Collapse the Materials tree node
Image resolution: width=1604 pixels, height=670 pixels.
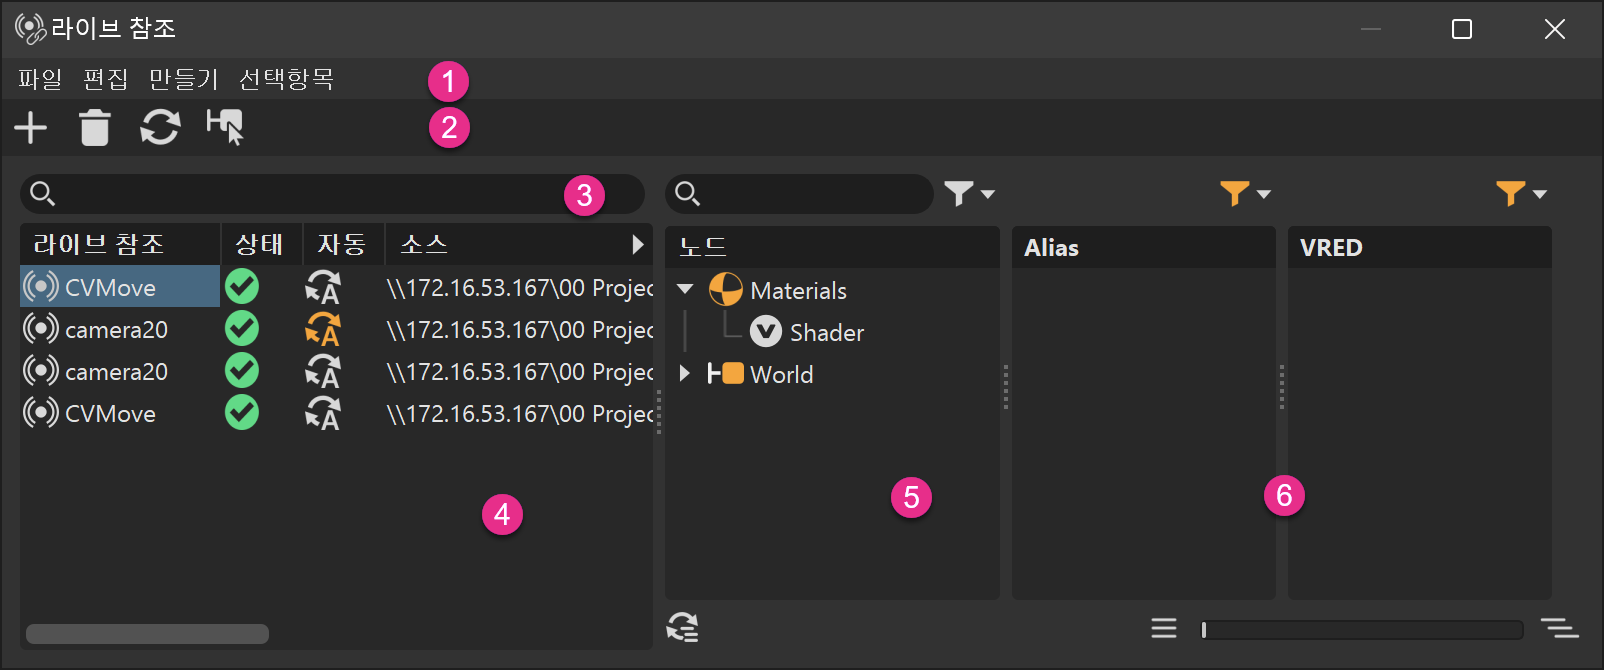(x=685, y=289)
